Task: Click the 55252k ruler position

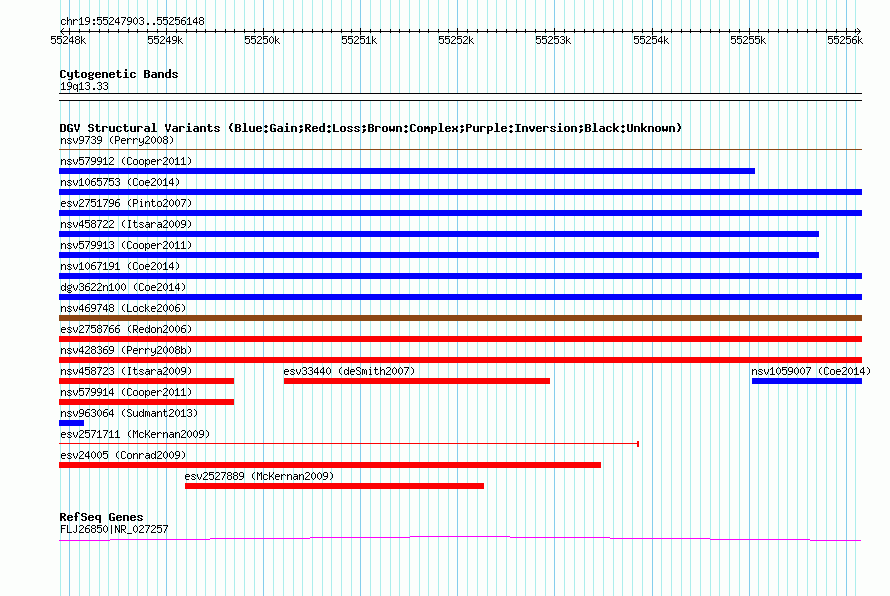Action: (x=456, y=40)
